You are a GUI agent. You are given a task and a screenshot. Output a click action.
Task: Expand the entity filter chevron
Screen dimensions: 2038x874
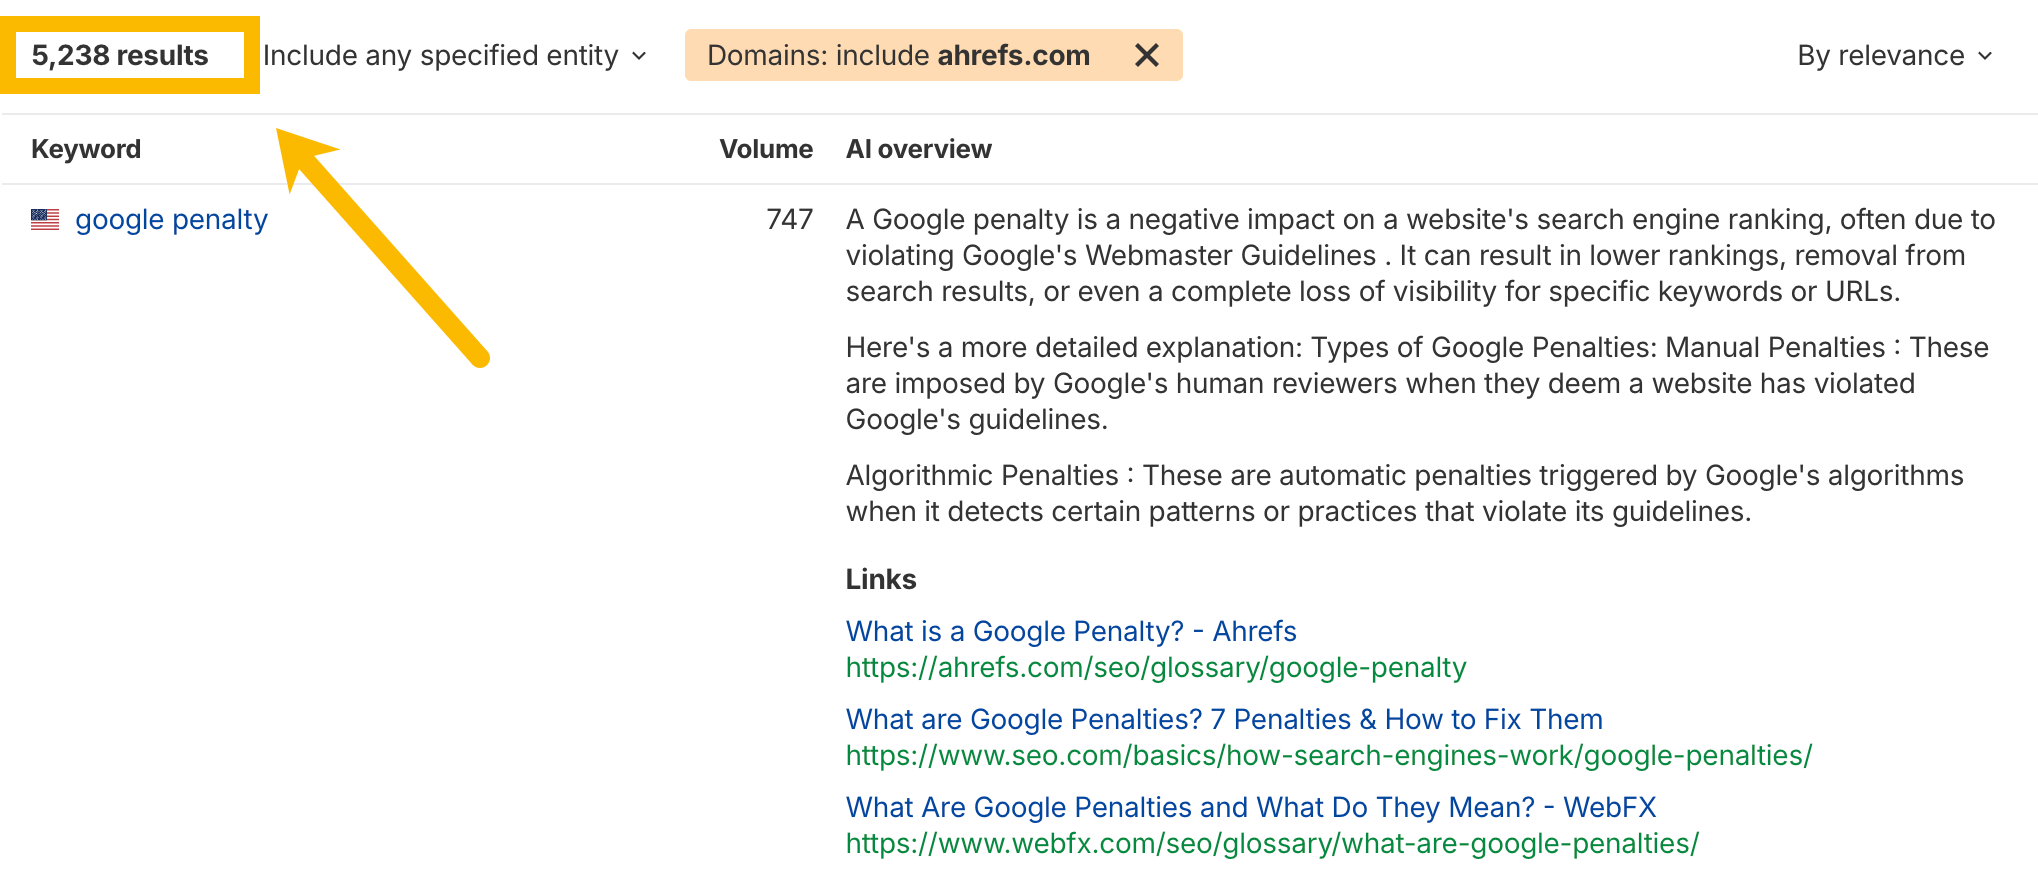(640, 57)
